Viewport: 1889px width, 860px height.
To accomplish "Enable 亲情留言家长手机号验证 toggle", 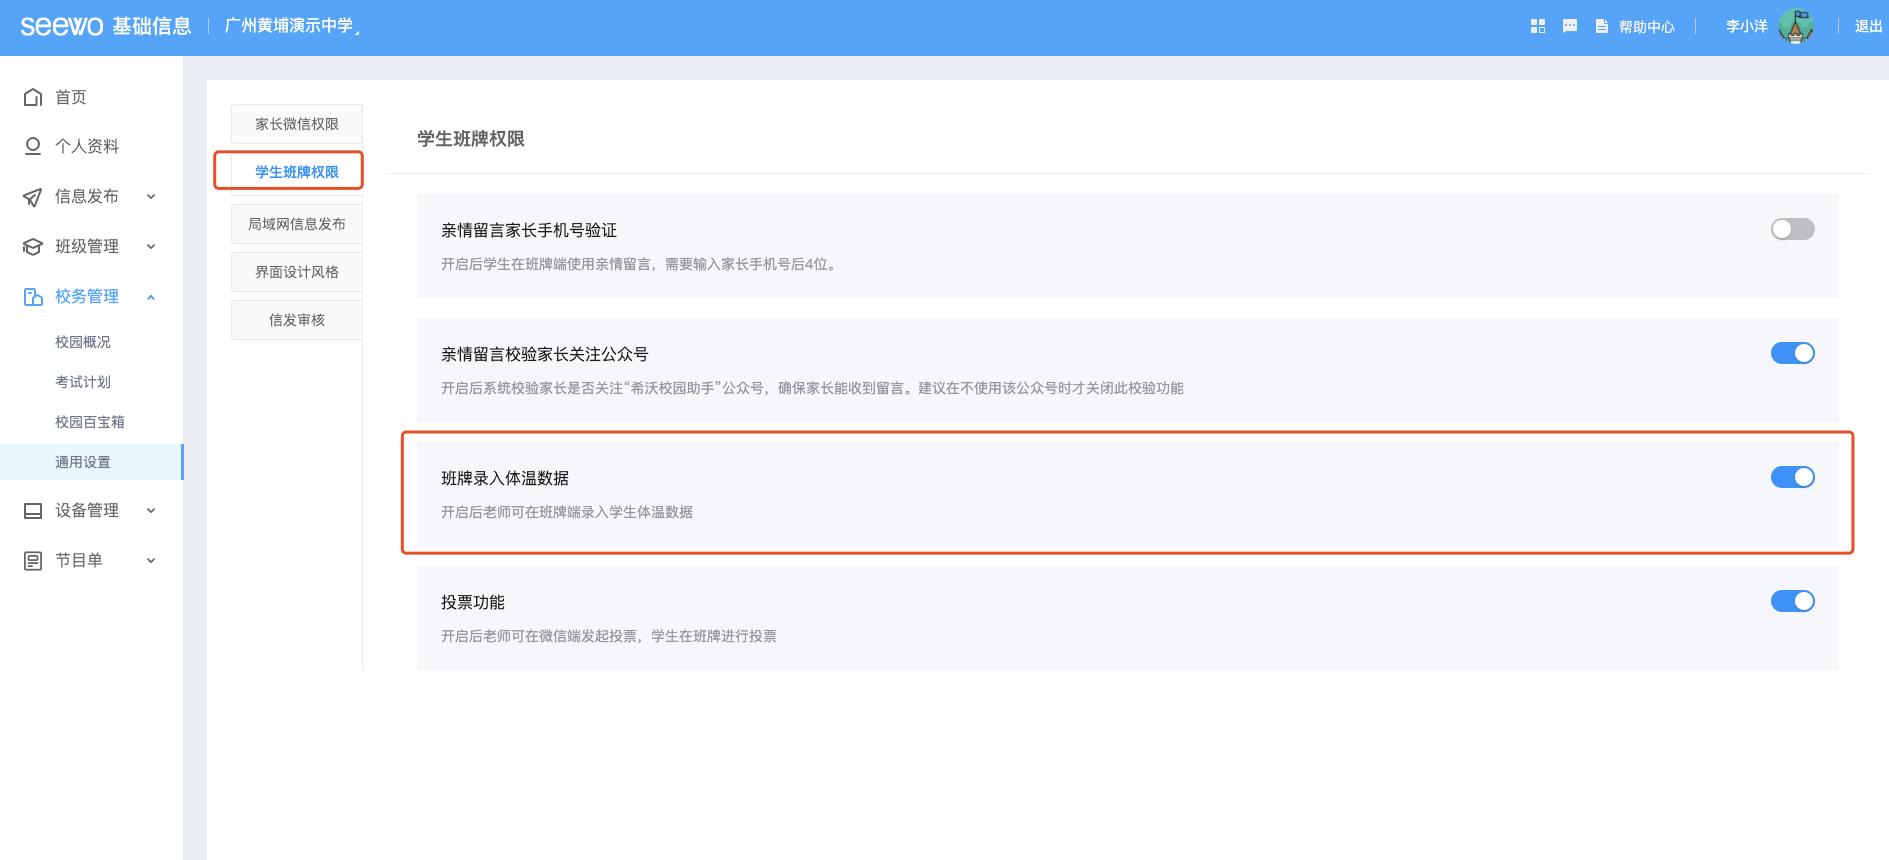I will point(1792,229).
